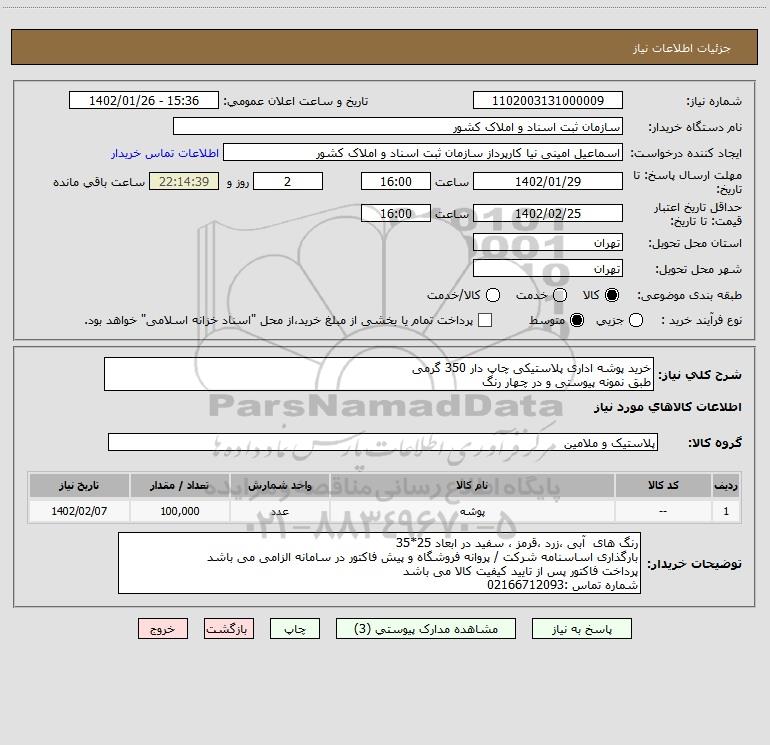This screenshot has height=745, width=770.
Task: Select the کالا/خدمت radio button
Action: [493, 295]
